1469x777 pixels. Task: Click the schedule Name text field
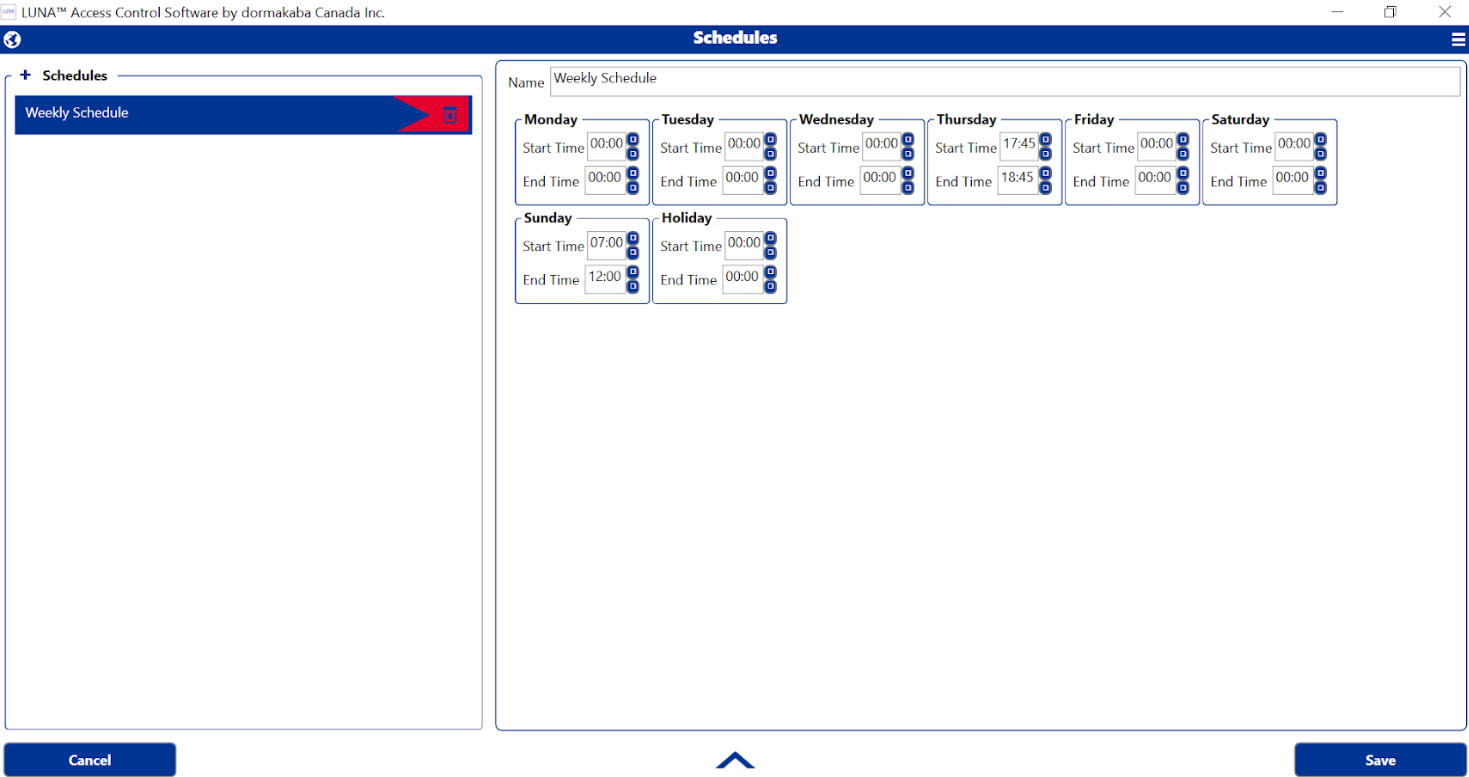click(1004, 81)
